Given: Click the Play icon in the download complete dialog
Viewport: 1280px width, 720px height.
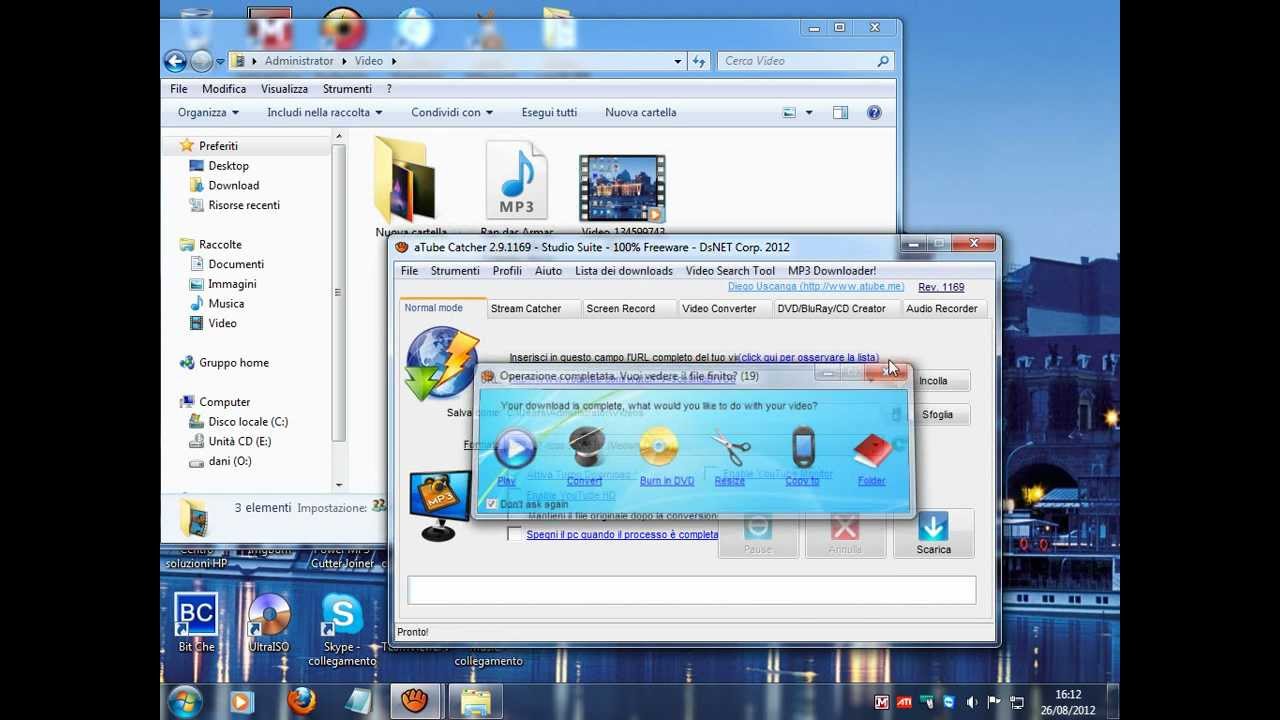Looking at the screenshot, I should point(515,449).
